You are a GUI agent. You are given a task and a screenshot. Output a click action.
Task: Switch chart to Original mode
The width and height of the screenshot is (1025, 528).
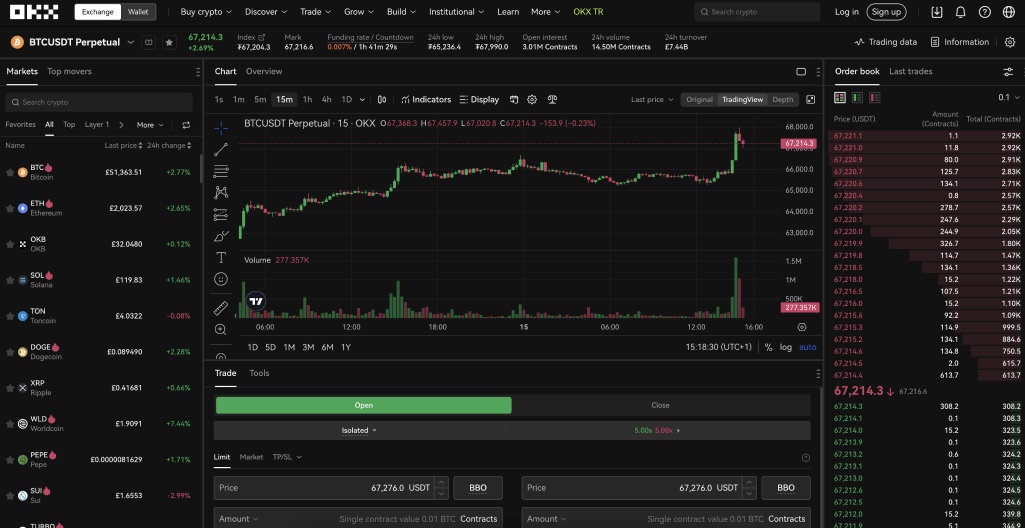tap(699, 99)
